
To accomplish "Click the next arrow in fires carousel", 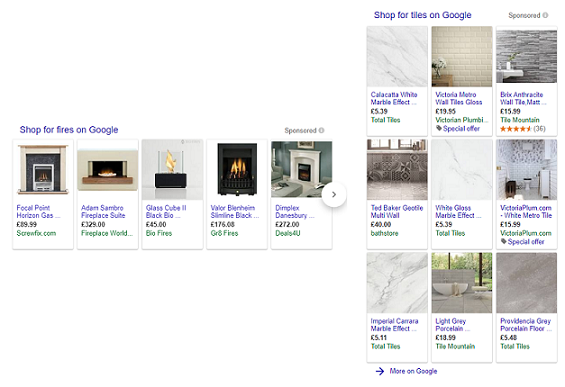I will click(334, 195).
